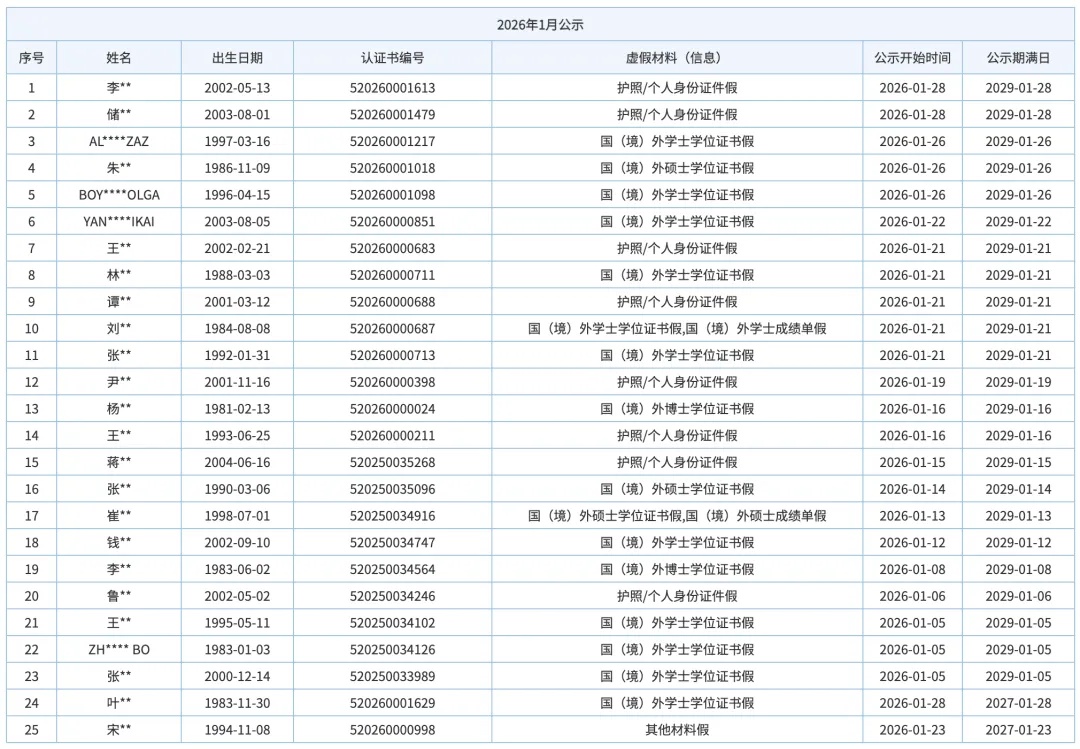Image resolution: width=1080 pixels, height=749 pixels.
Task: Click the 公示开始时间 column header
Action: pos(911,58)
